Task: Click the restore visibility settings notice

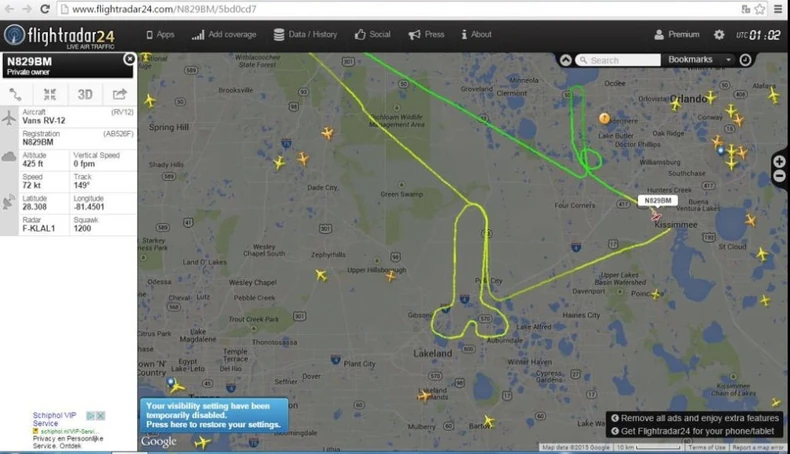Action: [214, 415]
